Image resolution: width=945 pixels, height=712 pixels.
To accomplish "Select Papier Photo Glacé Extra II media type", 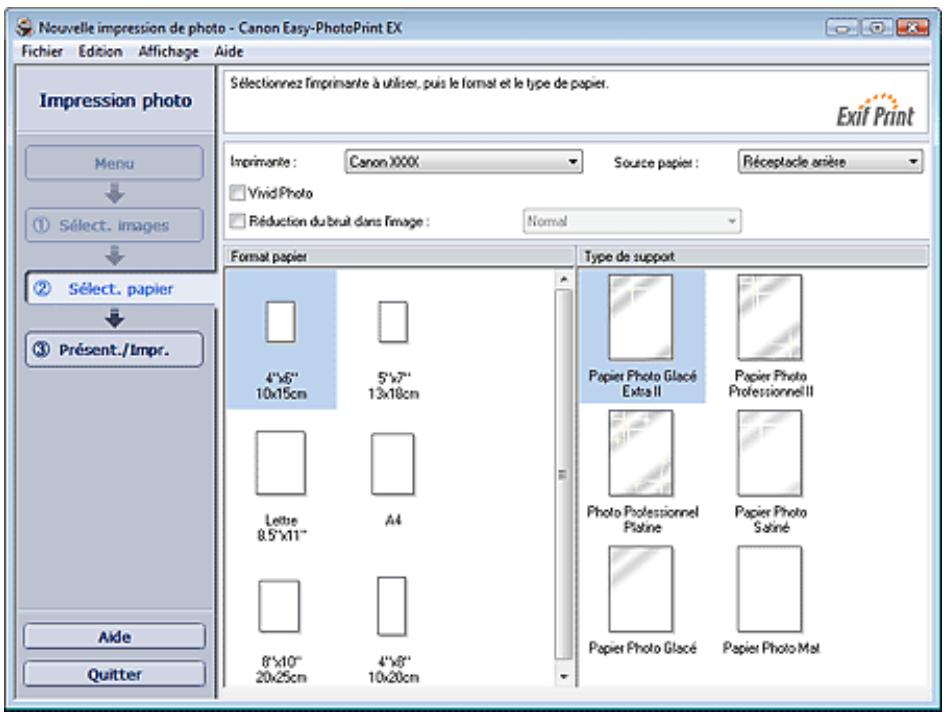I will (x=642, y=336).
